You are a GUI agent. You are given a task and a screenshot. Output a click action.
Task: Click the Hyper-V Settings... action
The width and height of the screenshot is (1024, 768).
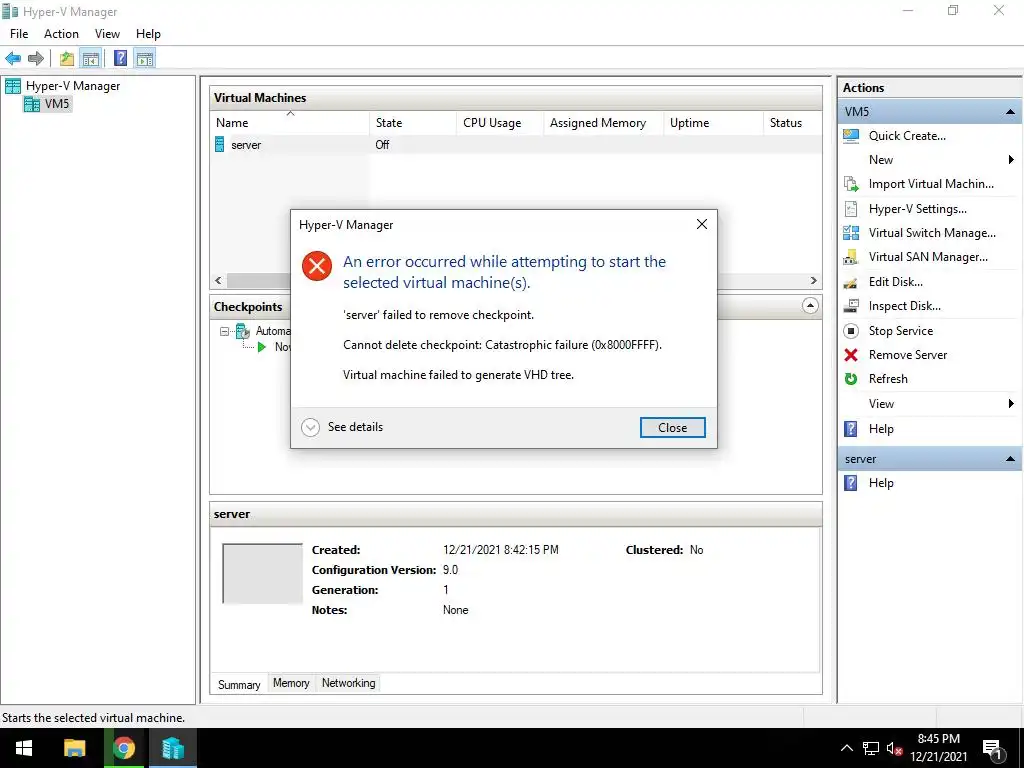pyautogui.click(x=918, y=209)
